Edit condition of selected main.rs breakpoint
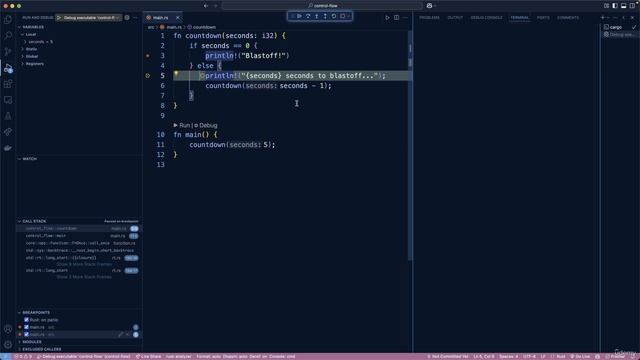Screen dimensions: 640x360 coord(120,334)
